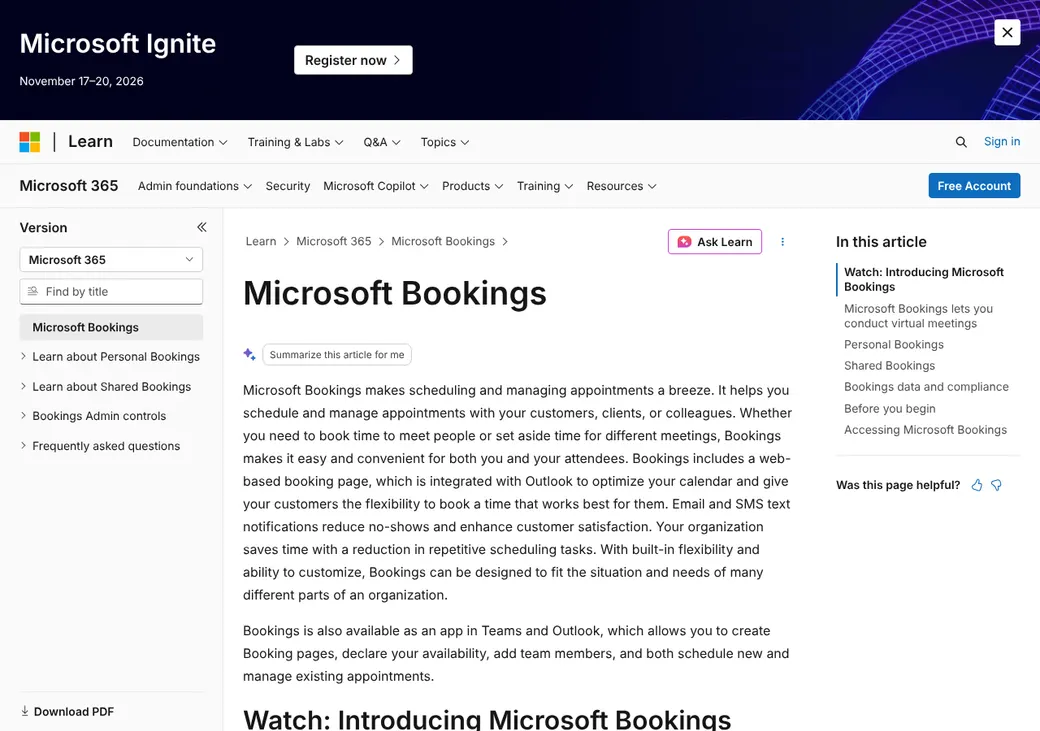Screen dimensions: 1040x731
Task: Give thumbs down feedback for this page
Action: coord(996,485)
